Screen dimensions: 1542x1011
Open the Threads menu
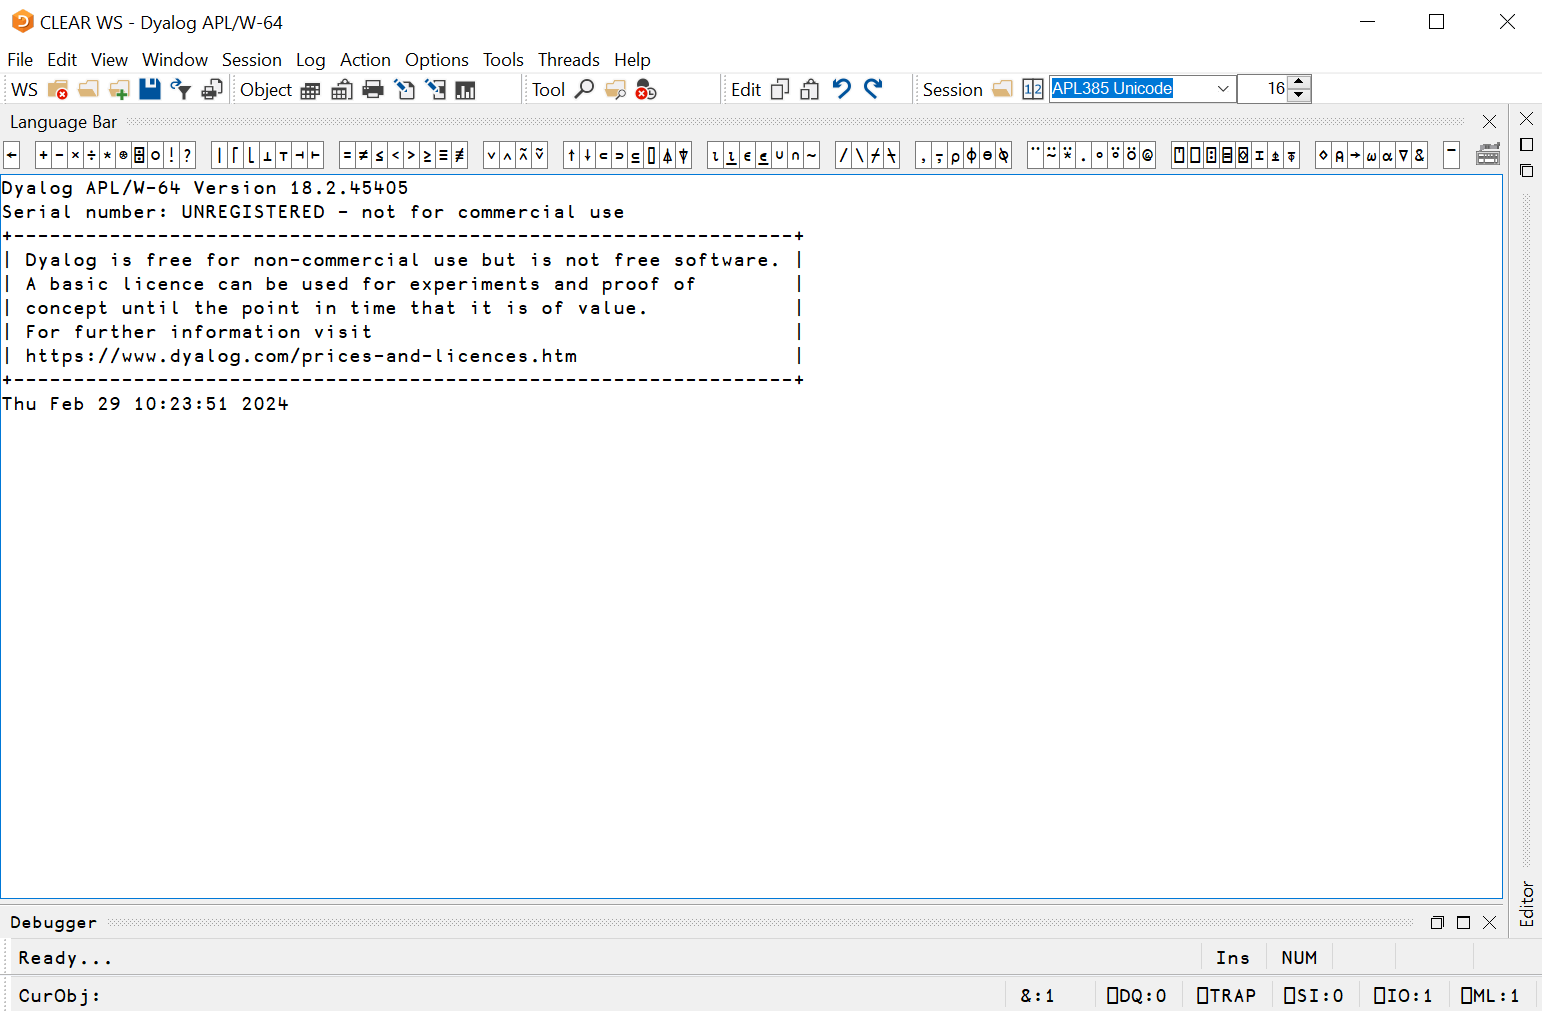point(569,60)
